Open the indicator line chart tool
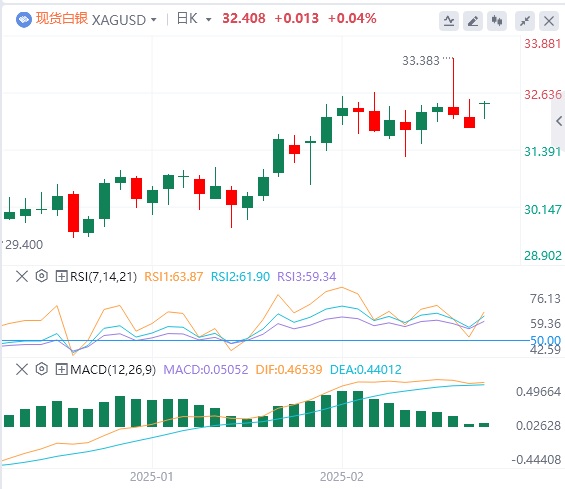This screenshot has width=565, height=489. [x=449, y=21]
